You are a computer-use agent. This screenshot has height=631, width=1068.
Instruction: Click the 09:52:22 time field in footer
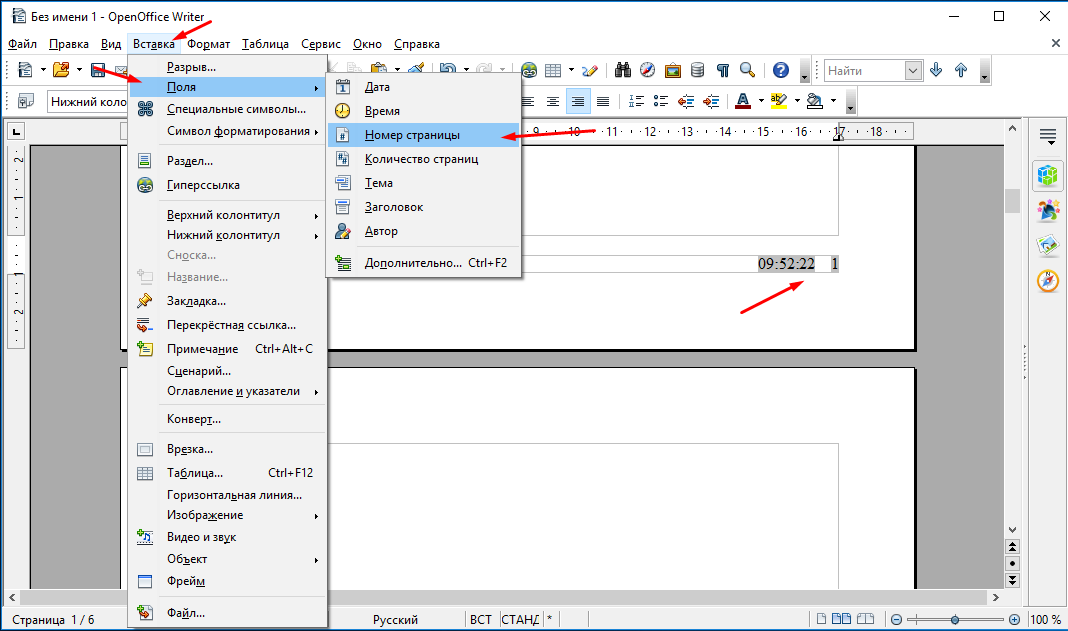tap(786, 264)
